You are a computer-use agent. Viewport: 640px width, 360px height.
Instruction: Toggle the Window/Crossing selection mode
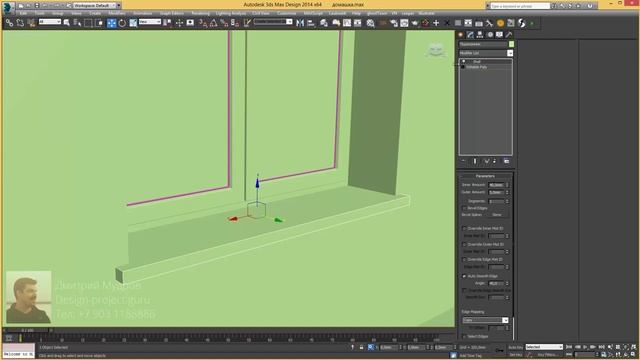(x=99, y=23)
